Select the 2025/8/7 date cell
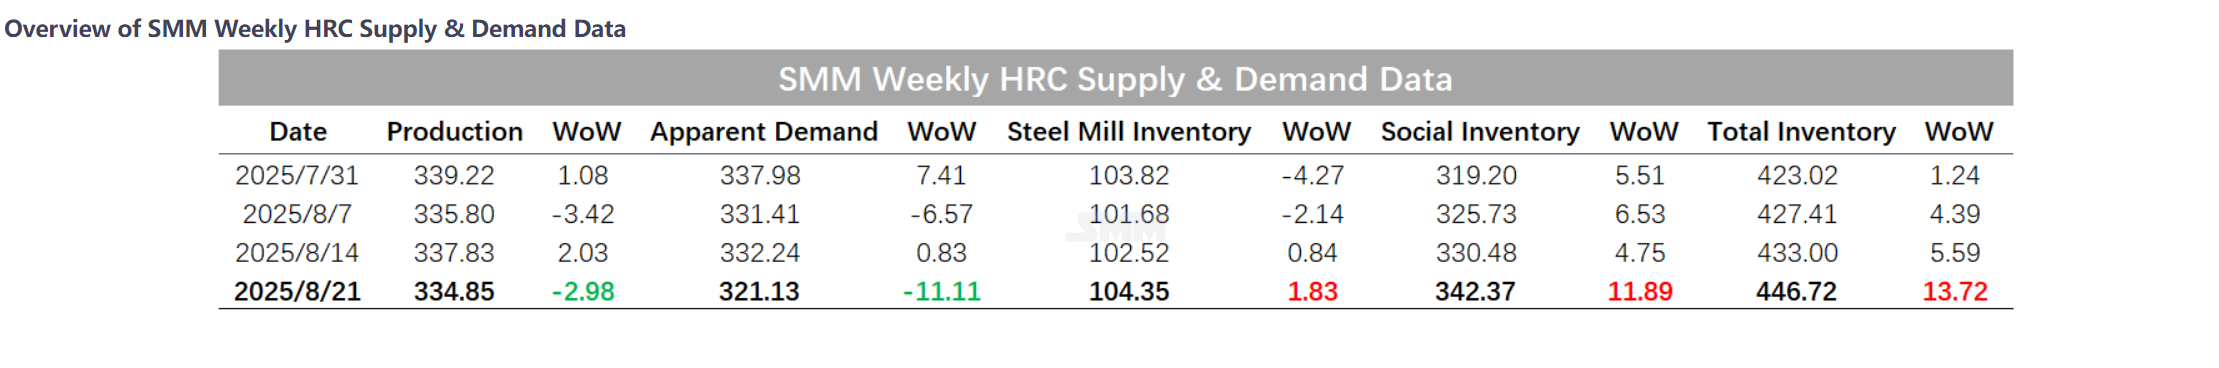 (297, 214)
